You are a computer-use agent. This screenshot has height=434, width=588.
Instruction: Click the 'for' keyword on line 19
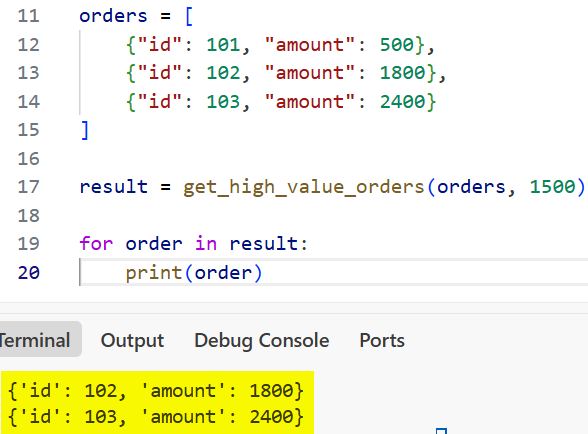click(96, 244)
